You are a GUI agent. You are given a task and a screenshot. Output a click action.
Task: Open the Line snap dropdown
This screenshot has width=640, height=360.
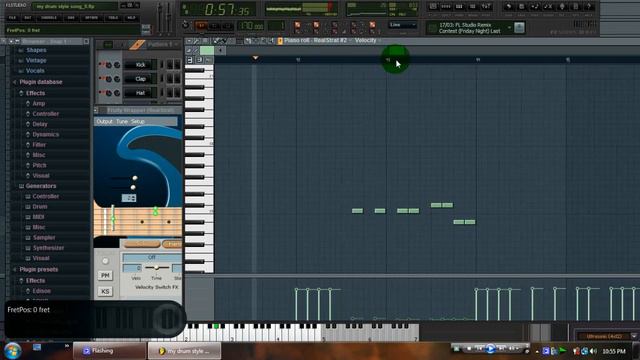tap(402, 25)
